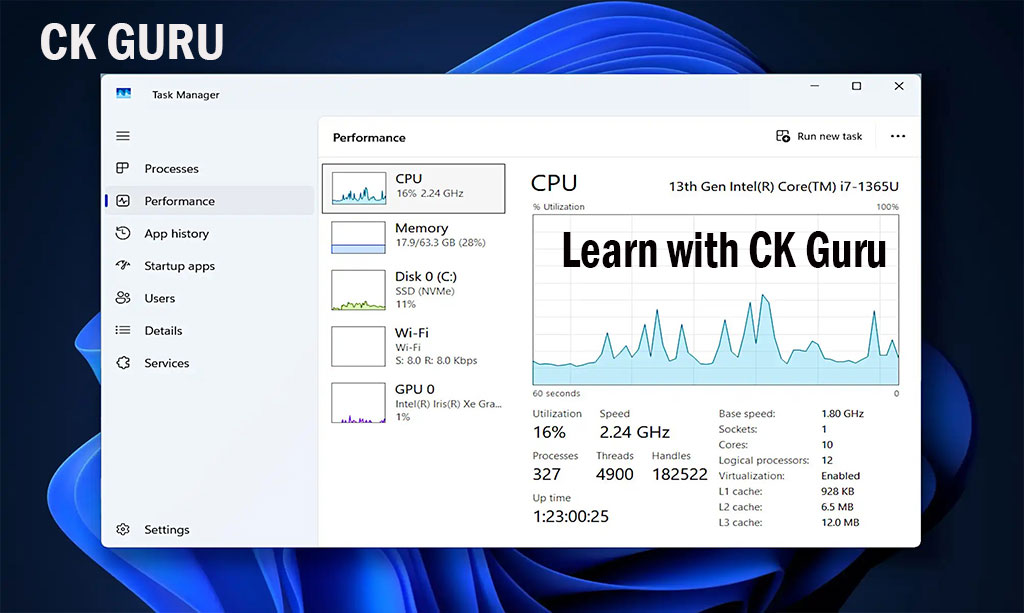Select the CPU mini graph thumbnail
Screen dimensions: 1024x613
tap(359, 188)
